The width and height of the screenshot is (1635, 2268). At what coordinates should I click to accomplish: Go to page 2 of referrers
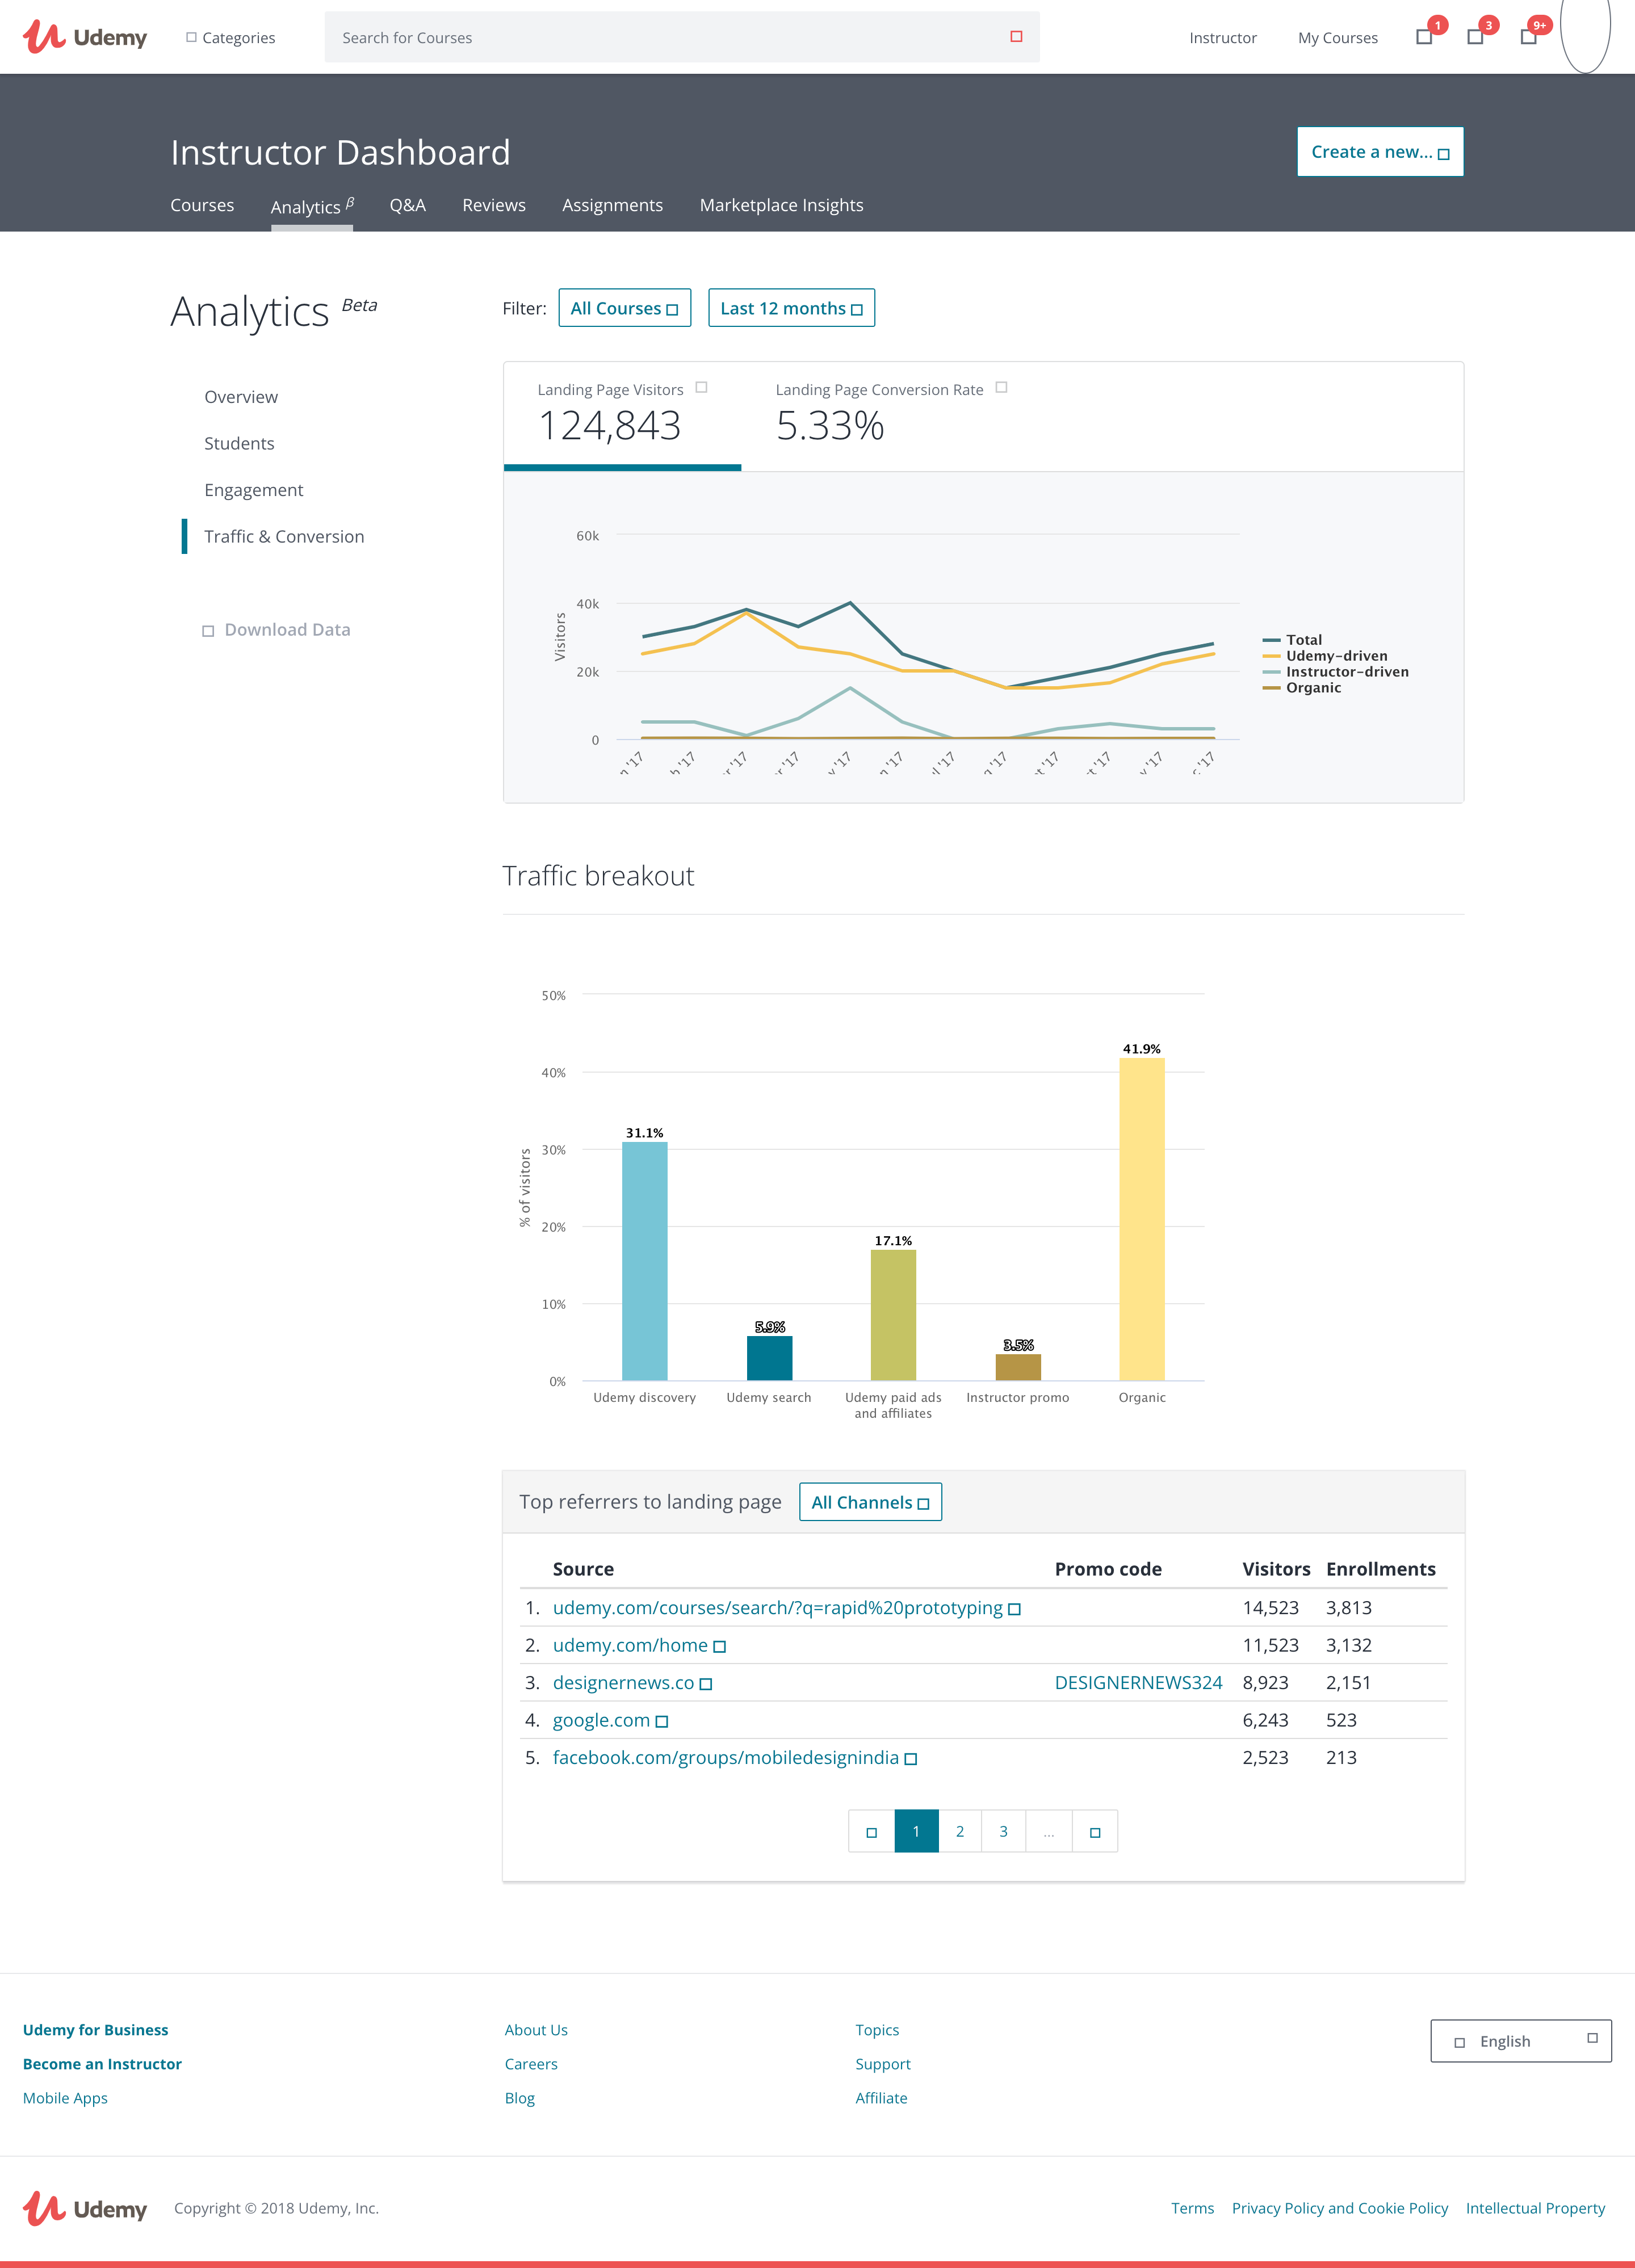click(960, 1832)
